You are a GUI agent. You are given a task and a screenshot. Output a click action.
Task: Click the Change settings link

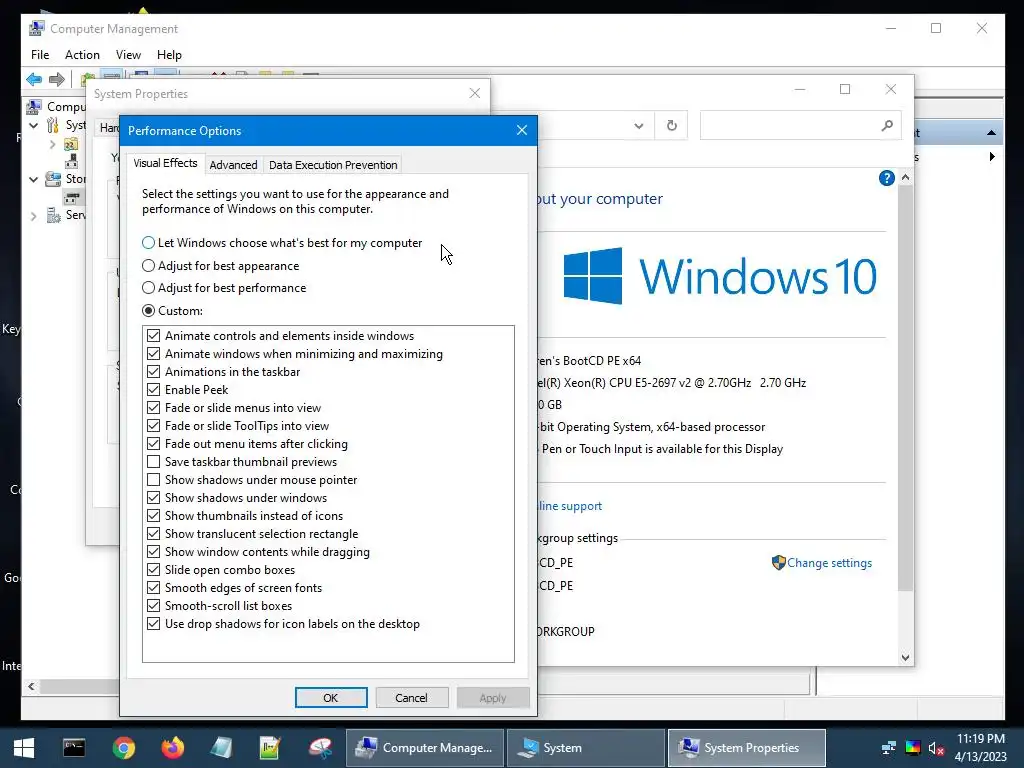click(829, 563)
